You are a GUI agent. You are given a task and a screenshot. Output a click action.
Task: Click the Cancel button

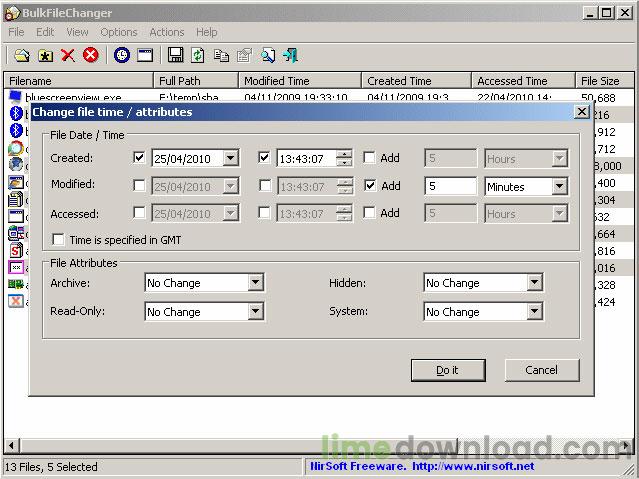[x=541, y=370]
